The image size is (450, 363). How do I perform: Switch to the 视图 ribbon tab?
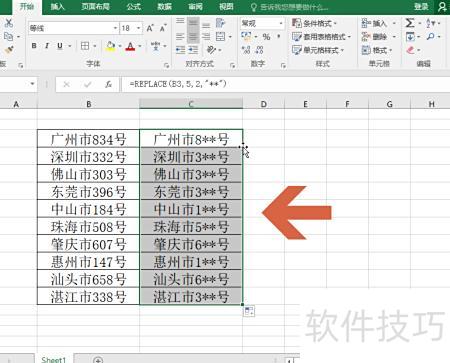coord(226,7)
